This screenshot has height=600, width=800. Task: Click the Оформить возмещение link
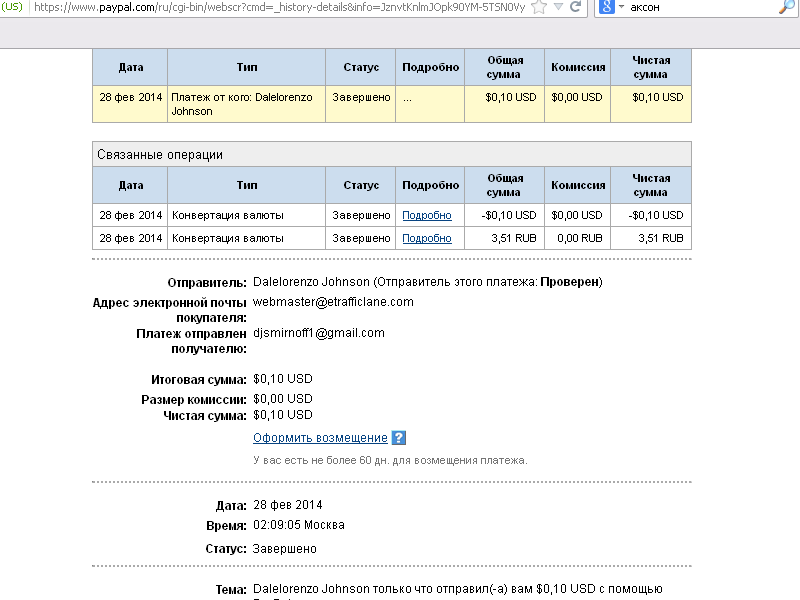tap(320, 438)
